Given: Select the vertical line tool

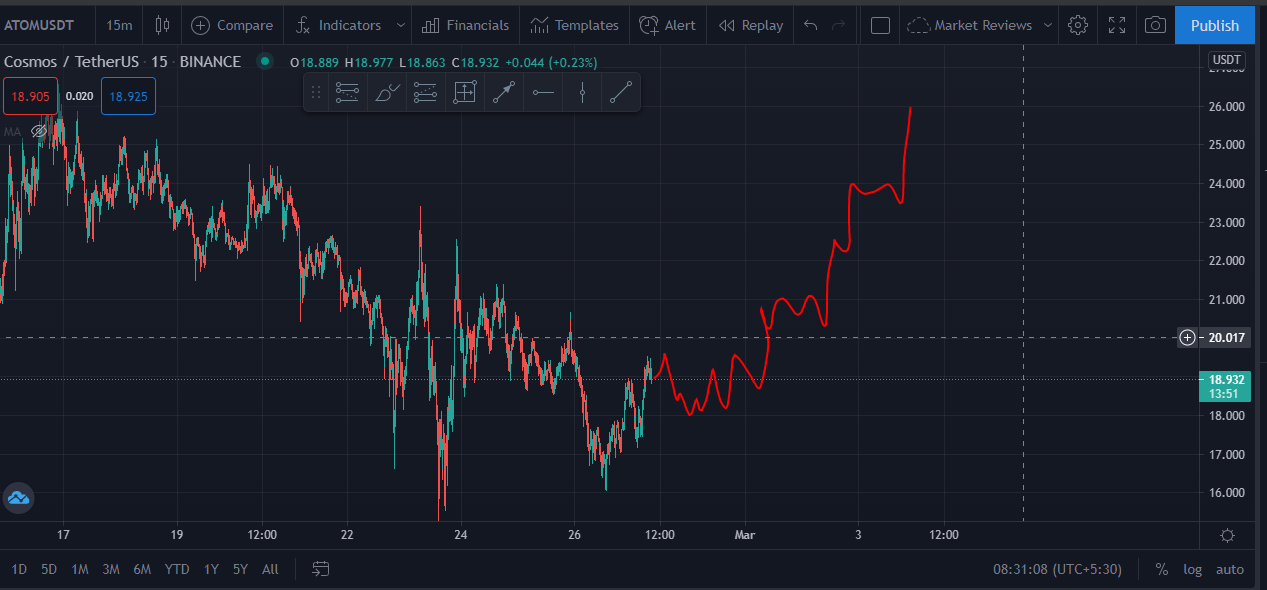Looking at the screenshot, I should click(x=581, y=93).
